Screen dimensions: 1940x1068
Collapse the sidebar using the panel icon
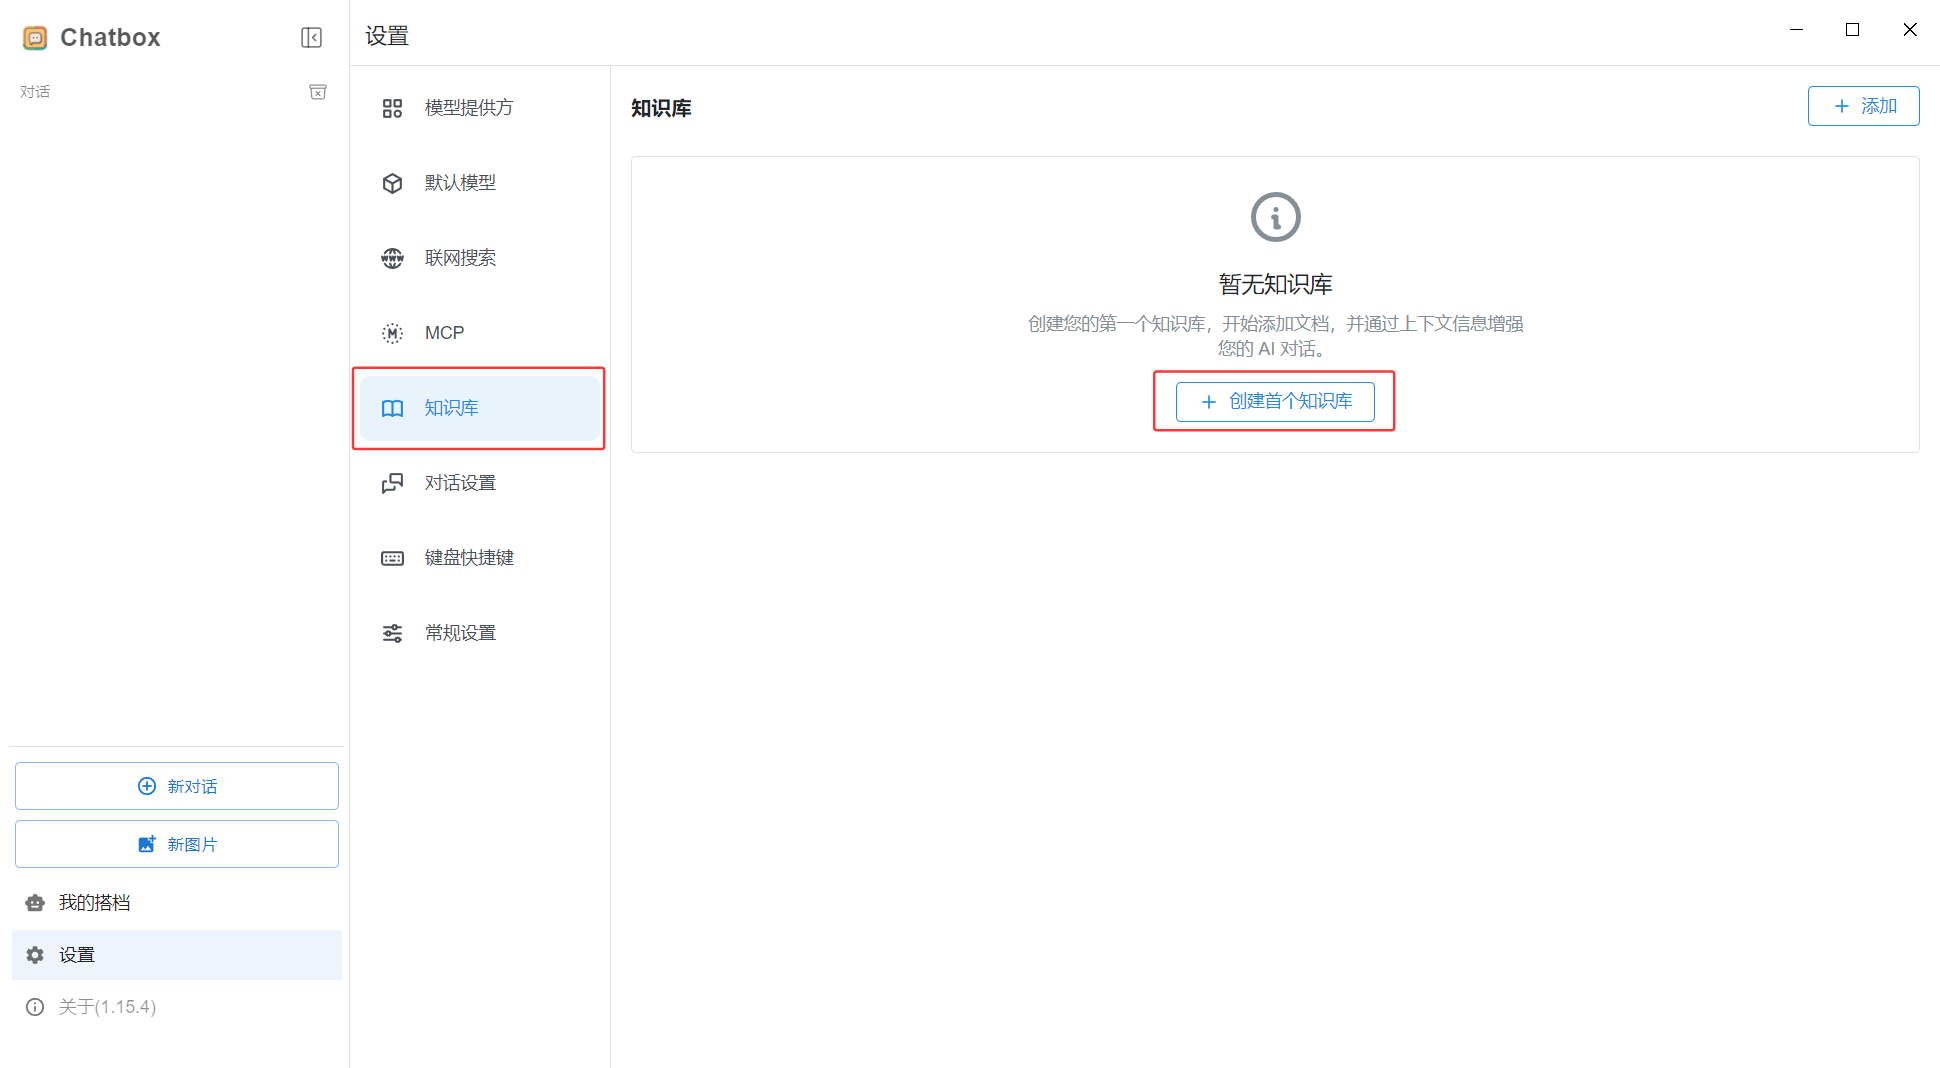(311, 38)
